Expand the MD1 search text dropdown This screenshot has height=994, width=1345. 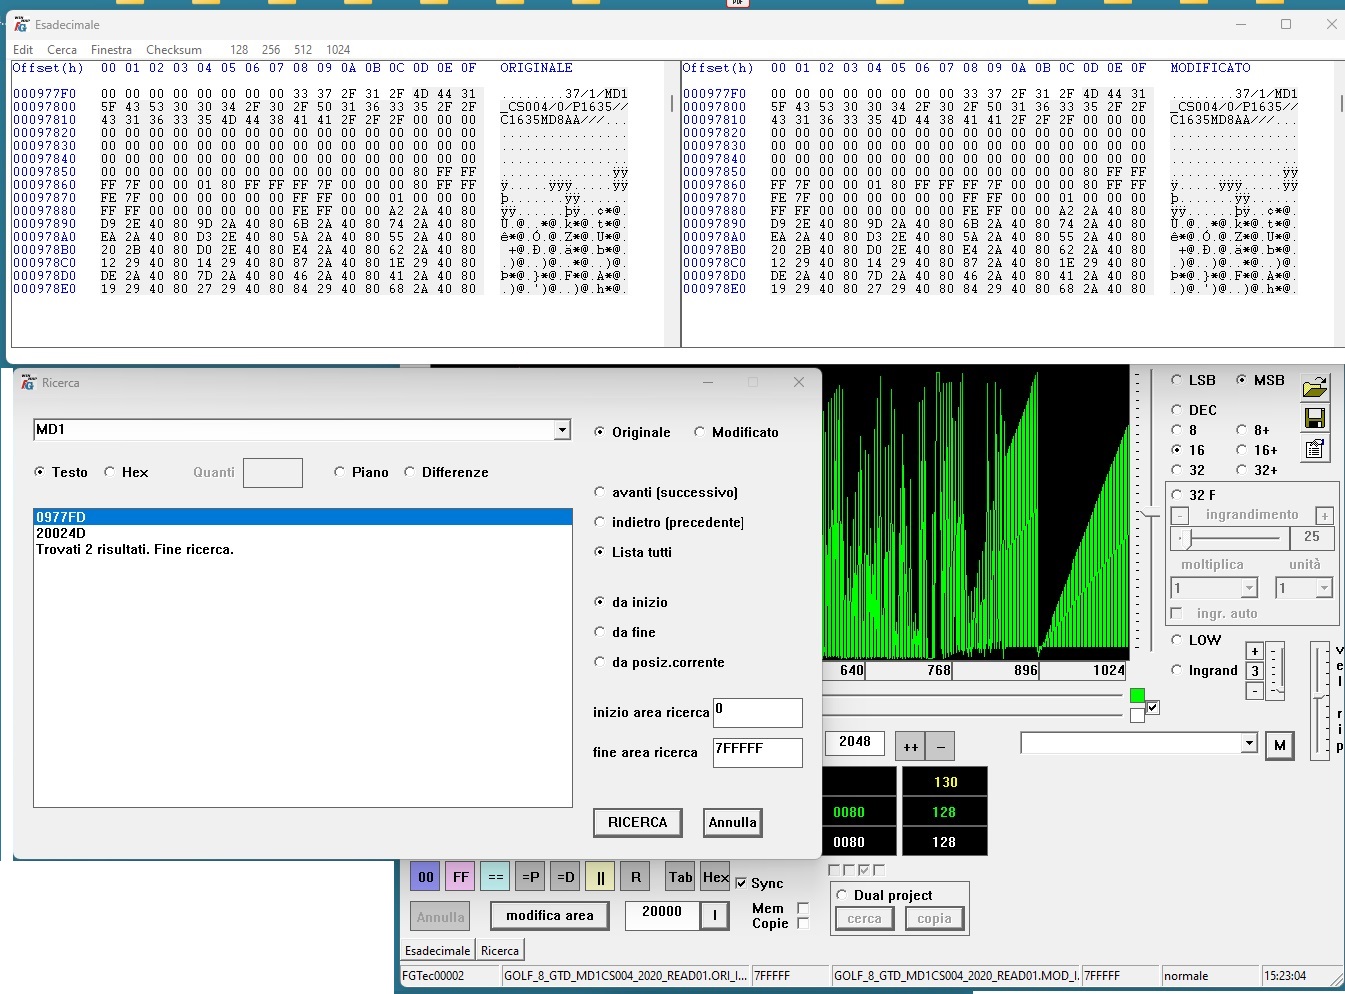562,430
